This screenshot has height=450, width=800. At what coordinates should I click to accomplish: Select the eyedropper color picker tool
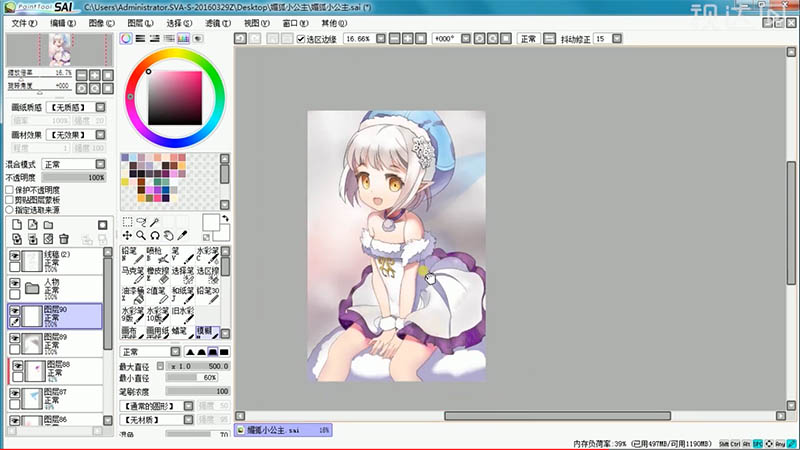182,235
